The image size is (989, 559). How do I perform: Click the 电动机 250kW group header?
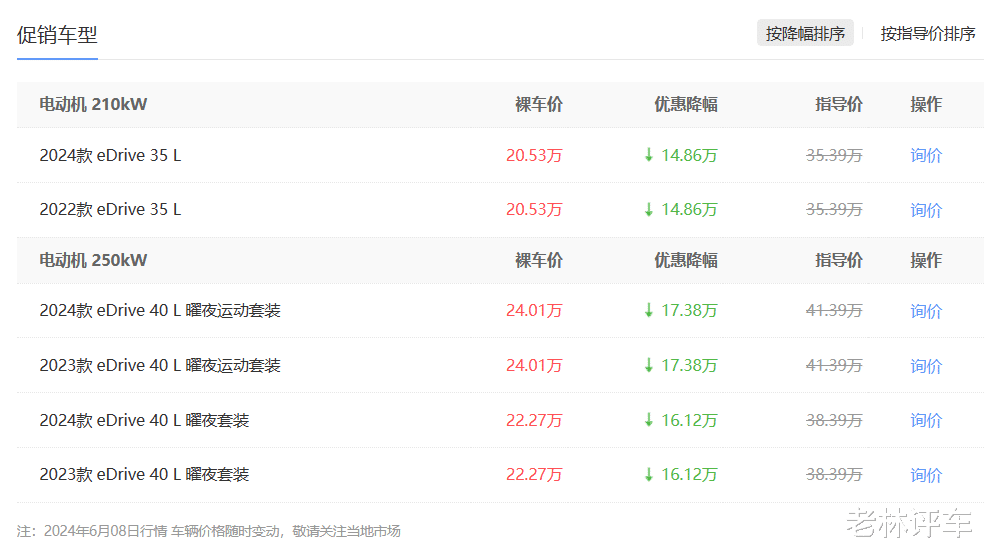point(93,260)
